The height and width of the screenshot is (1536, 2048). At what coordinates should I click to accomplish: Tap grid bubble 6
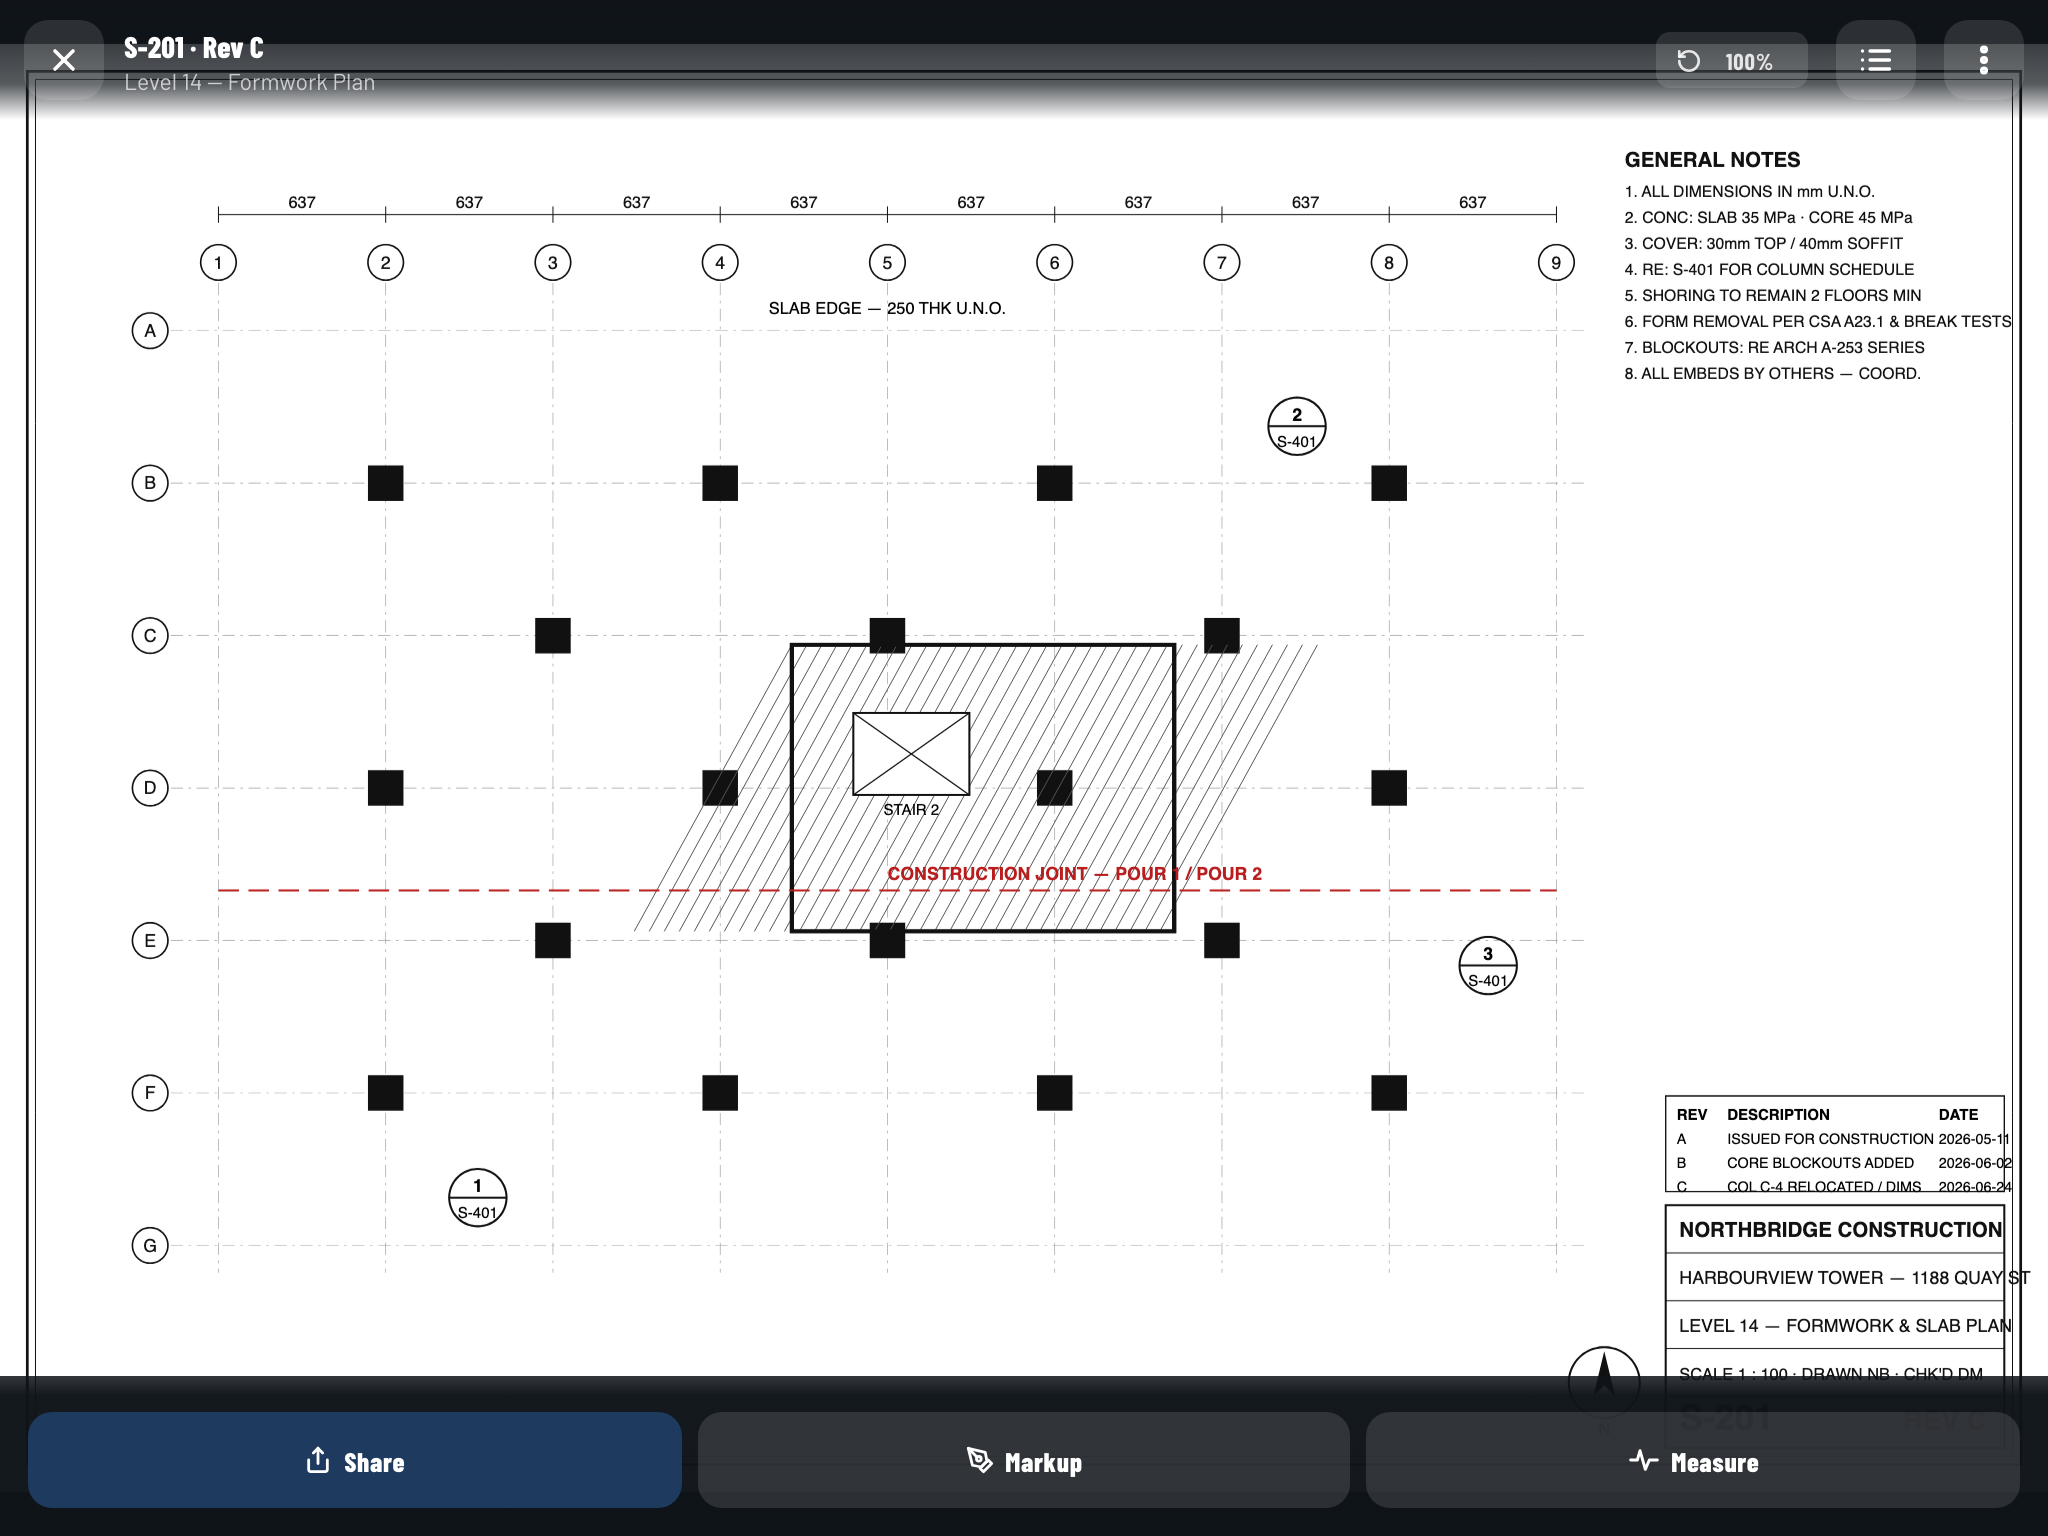tap(1054, 263)
